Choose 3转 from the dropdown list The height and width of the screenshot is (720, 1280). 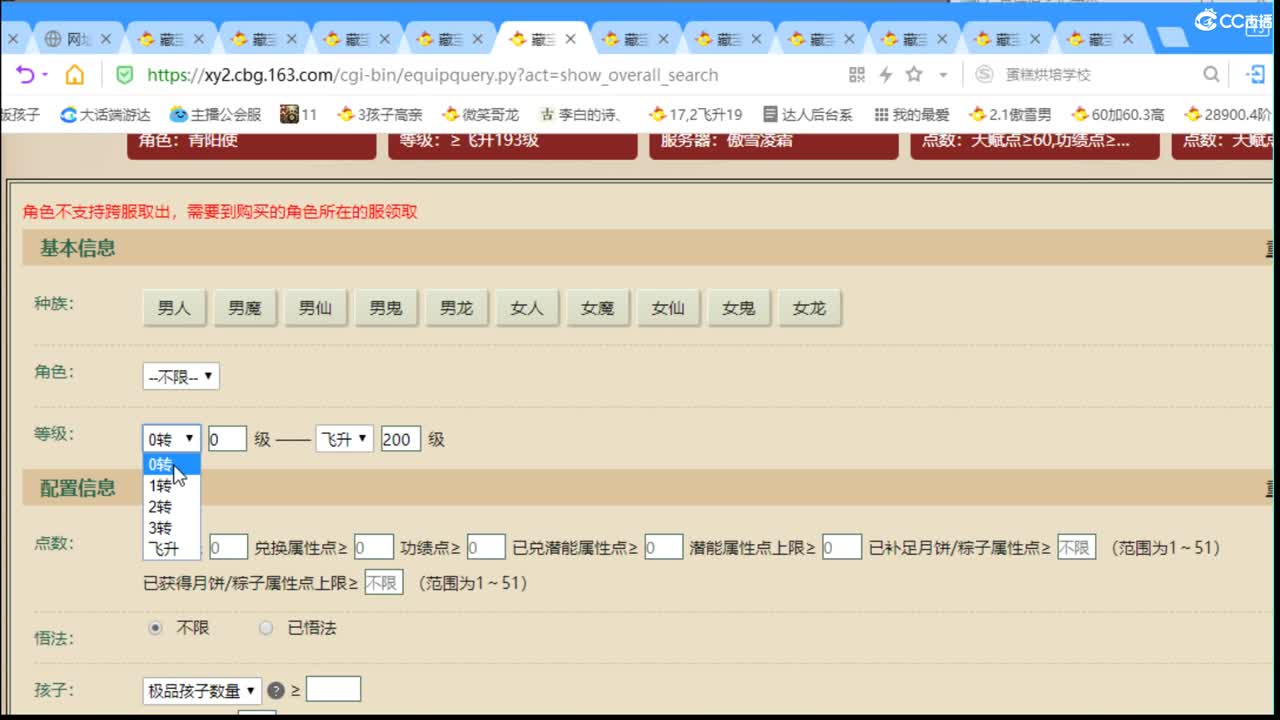pyautogui.click(x=172, y=528)
